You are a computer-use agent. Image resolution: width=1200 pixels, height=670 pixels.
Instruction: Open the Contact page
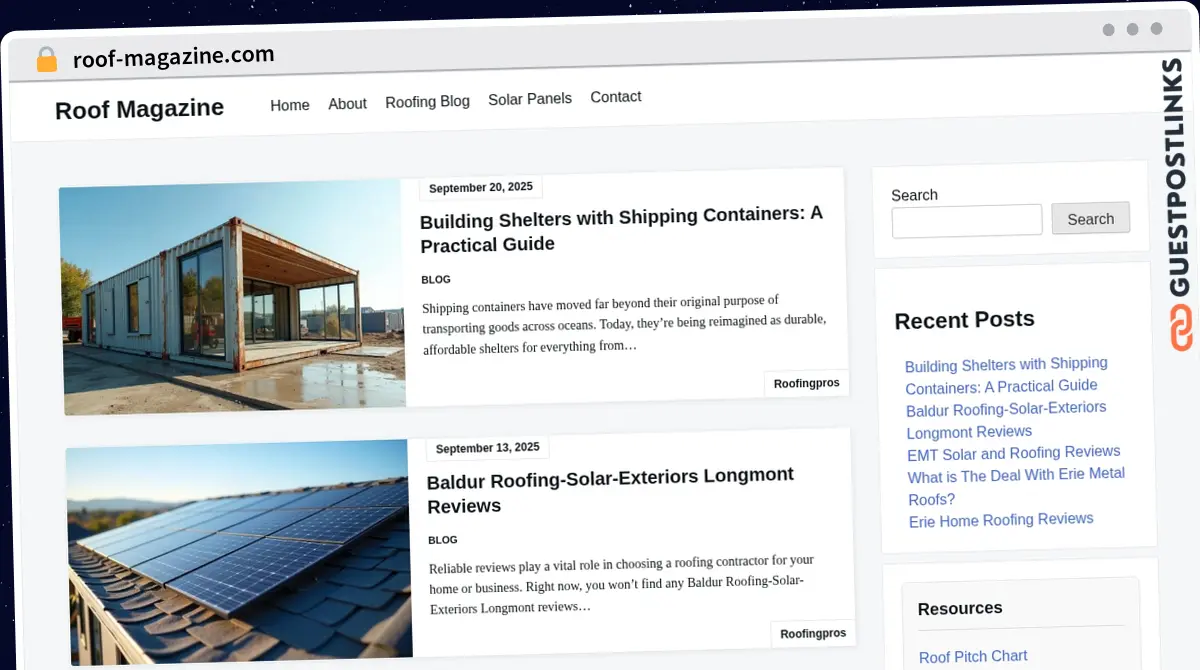pos(616,97)
